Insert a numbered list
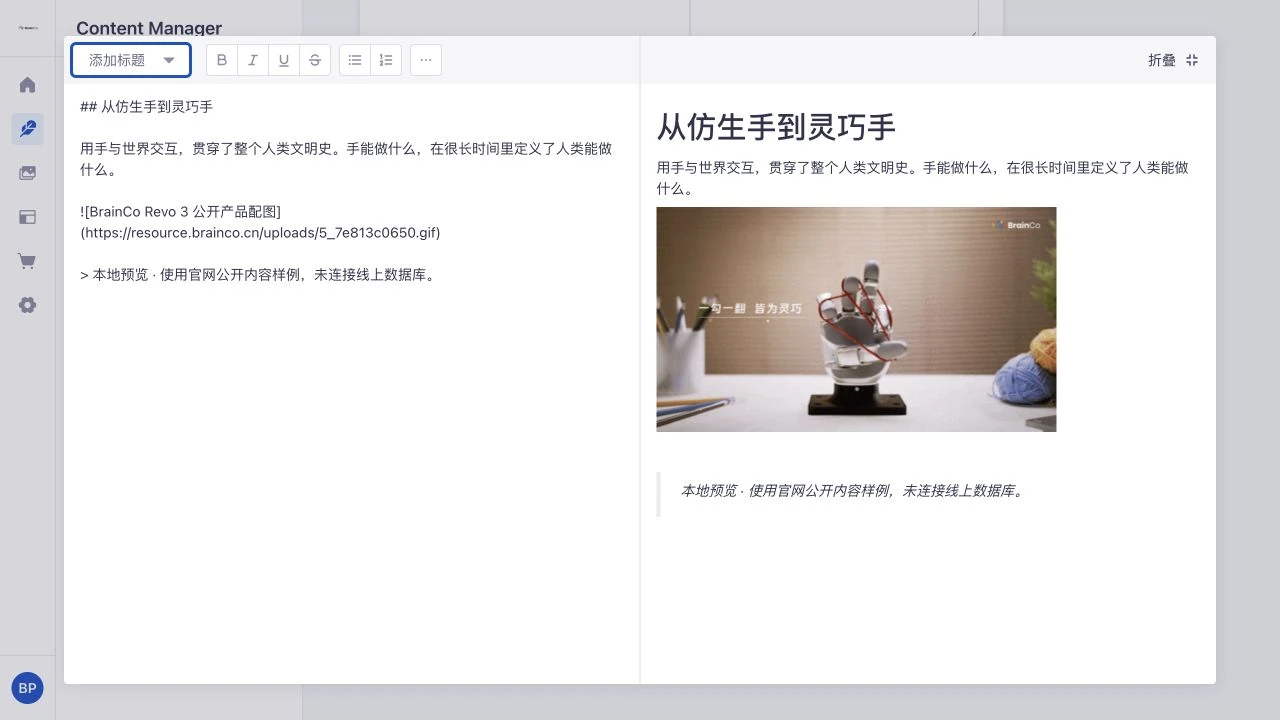Image resolution: width=1280 pixels, height=720 pixels. [x=386, y=60]
